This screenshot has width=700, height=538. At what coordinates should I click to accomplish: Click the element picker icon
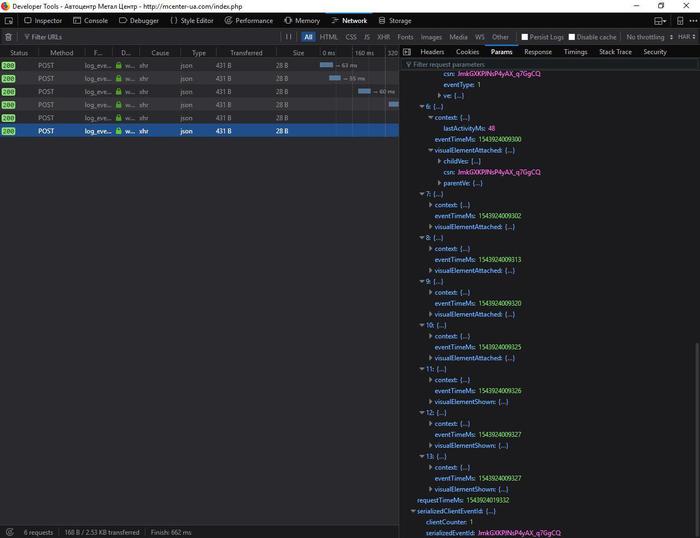[x=9, y=20]
